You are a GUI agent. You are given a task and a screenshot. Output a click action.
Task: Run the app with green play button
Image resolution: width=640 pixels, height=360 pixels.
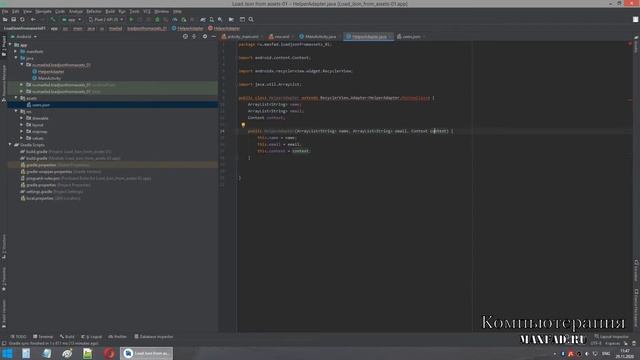pos(131,20)
